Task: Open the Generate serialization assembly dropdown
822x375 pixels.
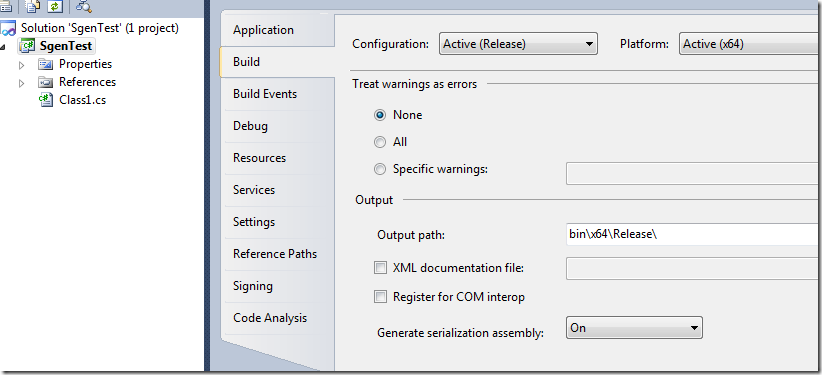Action: [x=634, y=328]
